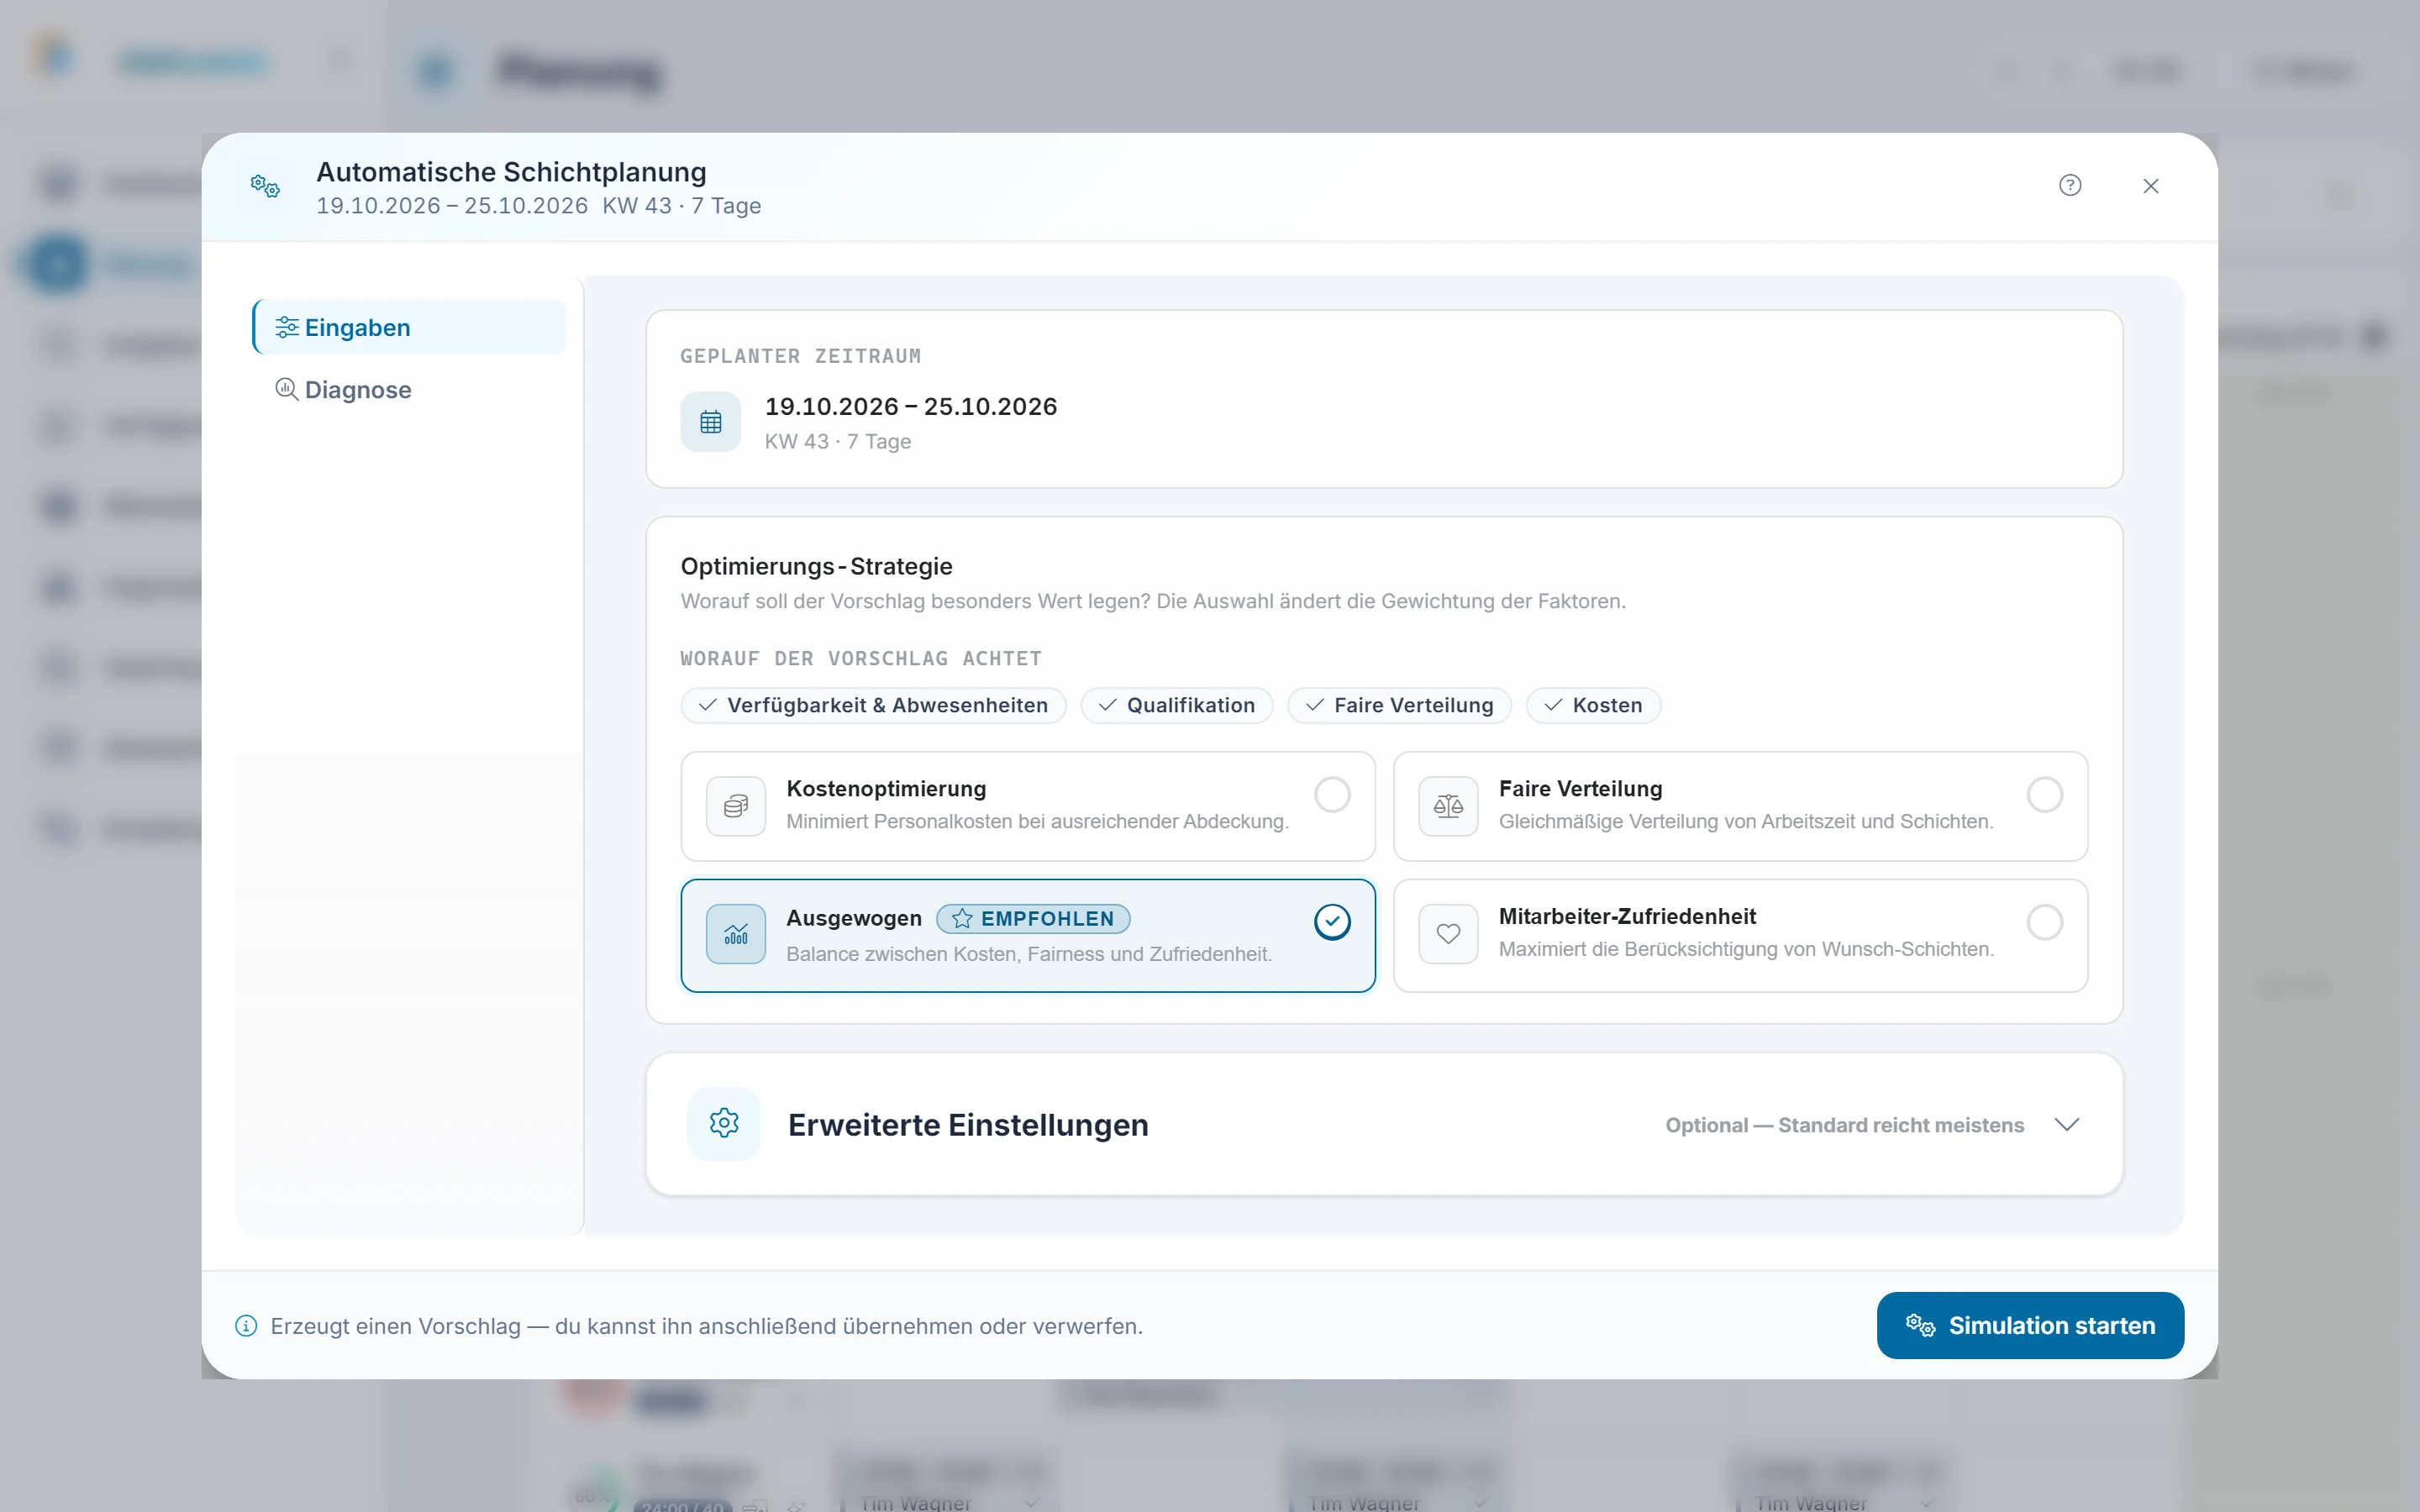Image resolution: width=2420 pixels, height=1512 pixels.
Task: Click the date range 19.10.2026 – 25.10.2026 text
Action: (910, 406)
